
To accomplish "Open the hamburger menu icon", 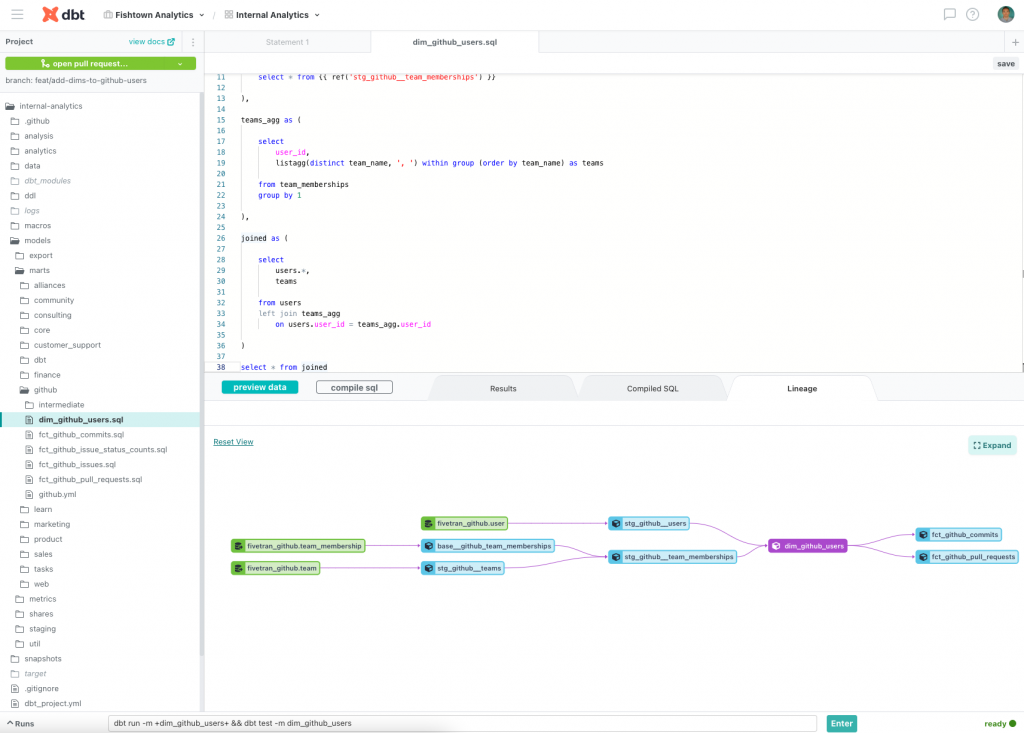I will click(17, 14).
